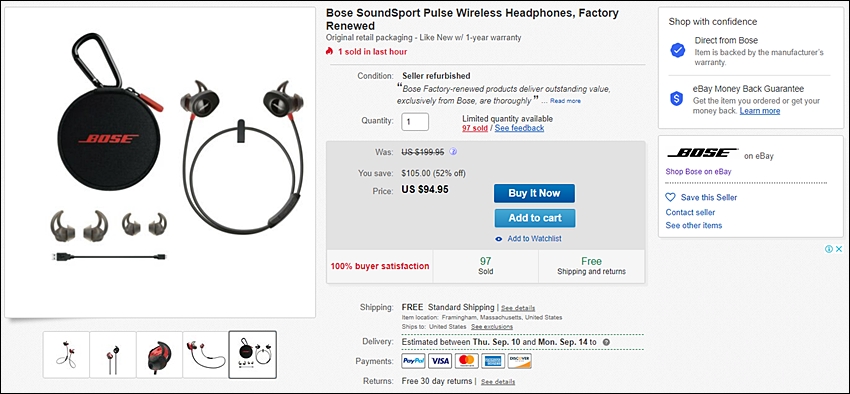Select the red earbud close-up thumbnail
Image resolution: width=850 pixels, height=394 pixels.
coord(159,355)
